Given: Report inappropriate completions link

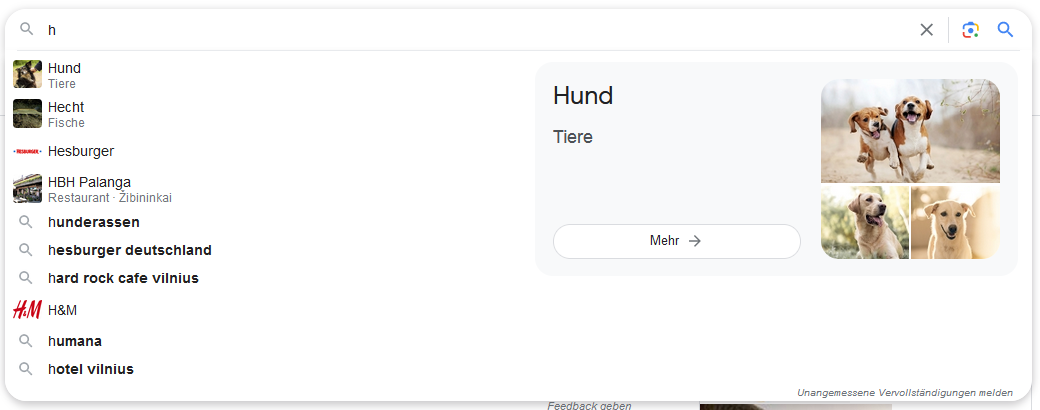Looking at the screenshot, I should 904,393.
